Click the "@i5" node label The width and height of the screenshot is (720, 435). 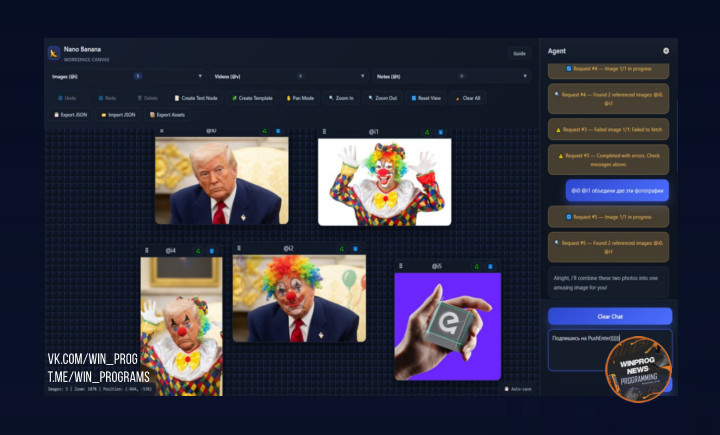pos(437,266)
